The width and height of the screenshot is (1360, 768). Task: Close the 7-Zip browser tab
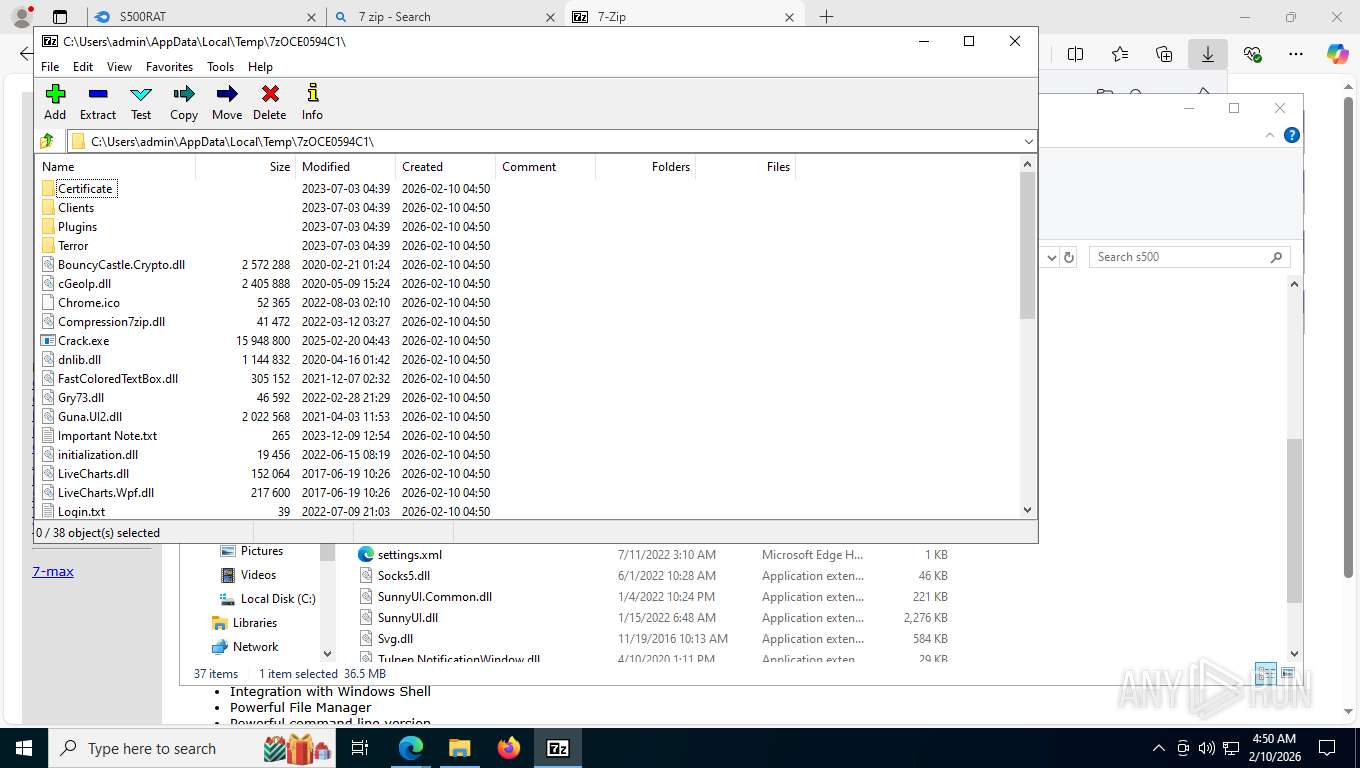point(790,17)
